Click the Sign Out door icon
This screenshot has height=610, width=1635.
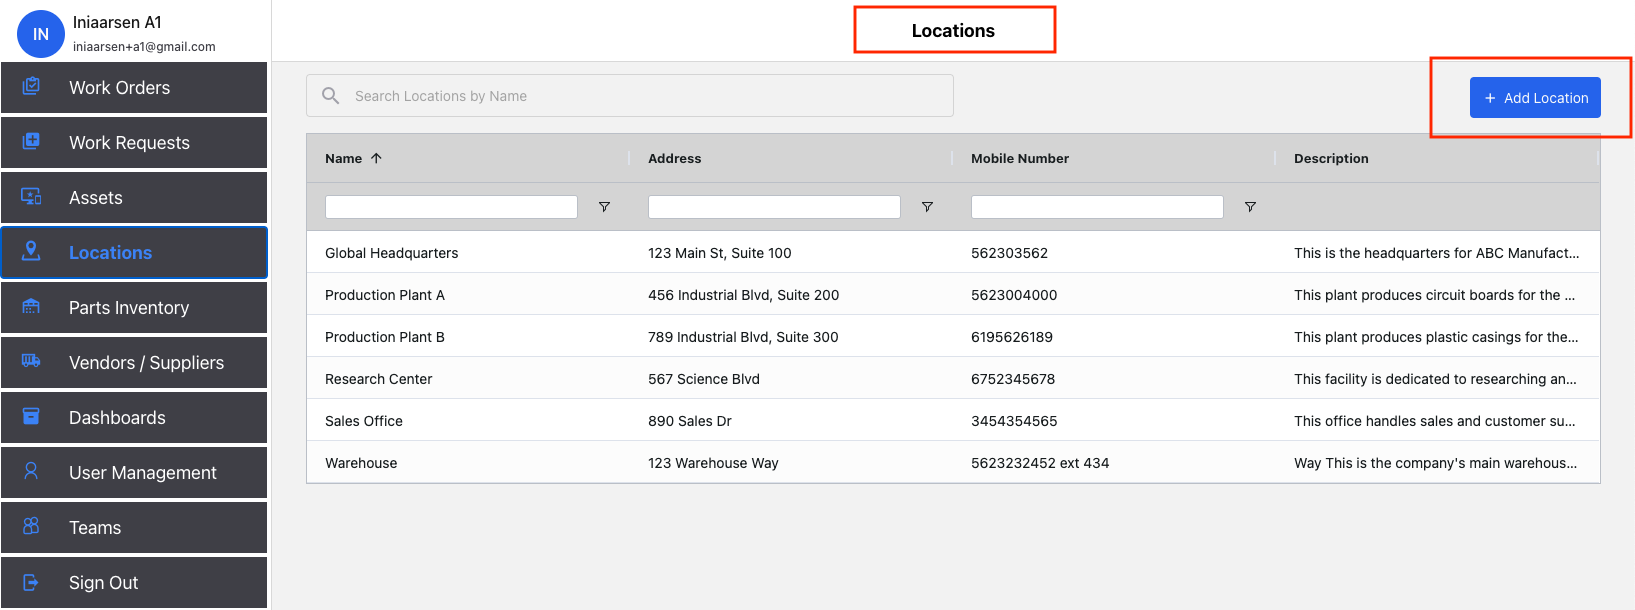click(x=31, y=581)
